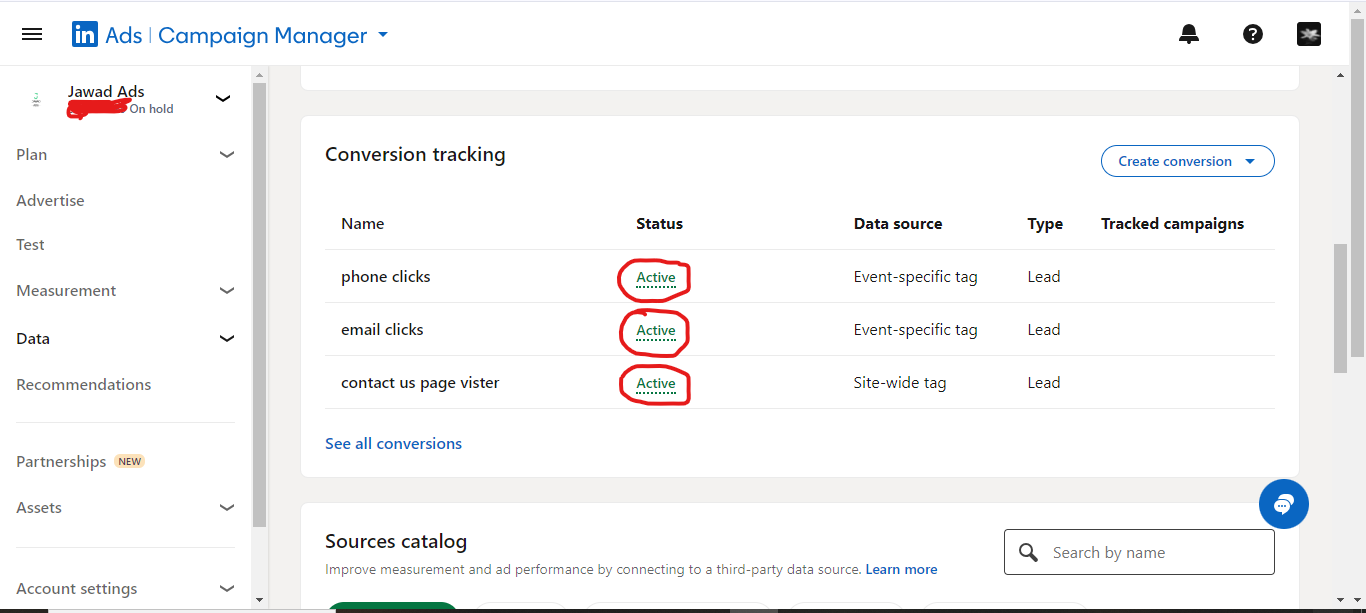Screen dimensions: 1366x613
Task: Expand the Campaign Manager dropdown arrow
Action: click(x=383, y=36)
